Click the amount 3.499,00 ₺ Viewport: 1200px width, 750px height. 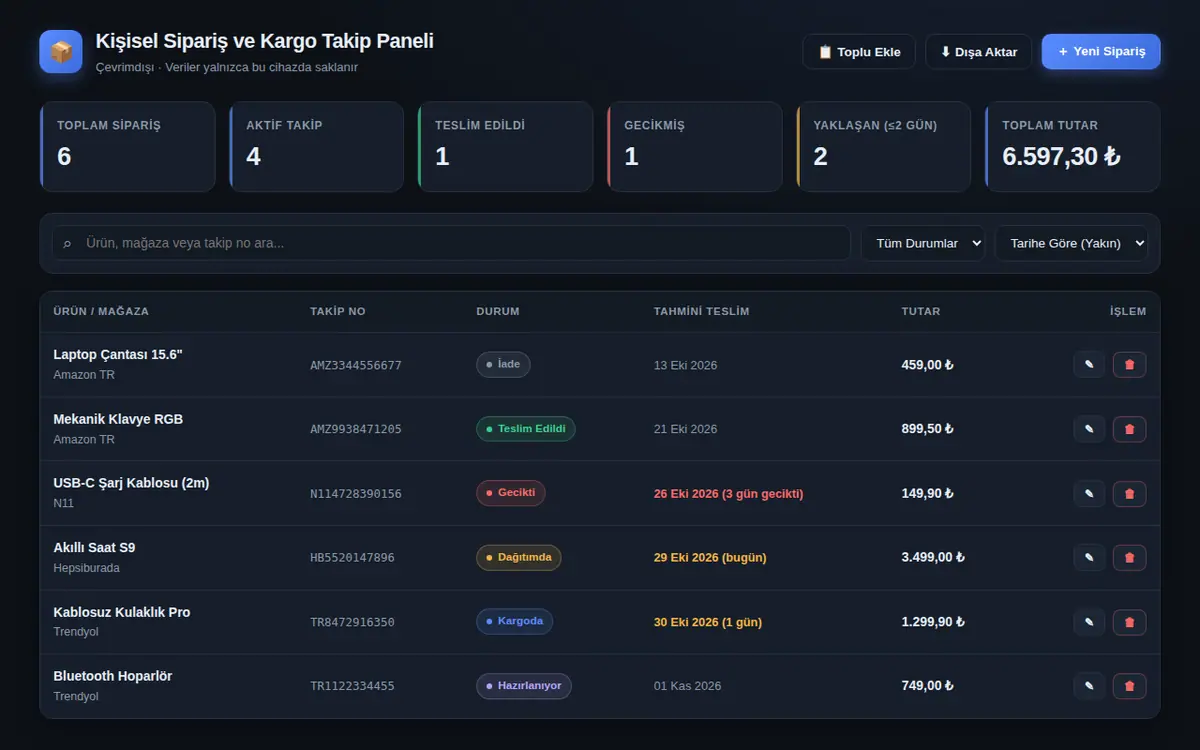pyautogui.click(x=933, y=558)
